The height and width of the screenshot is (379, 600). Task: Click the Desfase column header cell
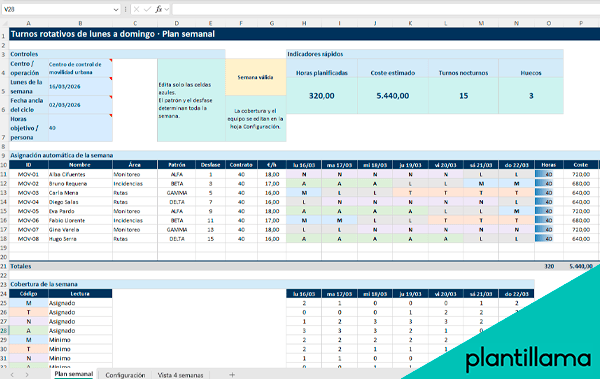210,165
